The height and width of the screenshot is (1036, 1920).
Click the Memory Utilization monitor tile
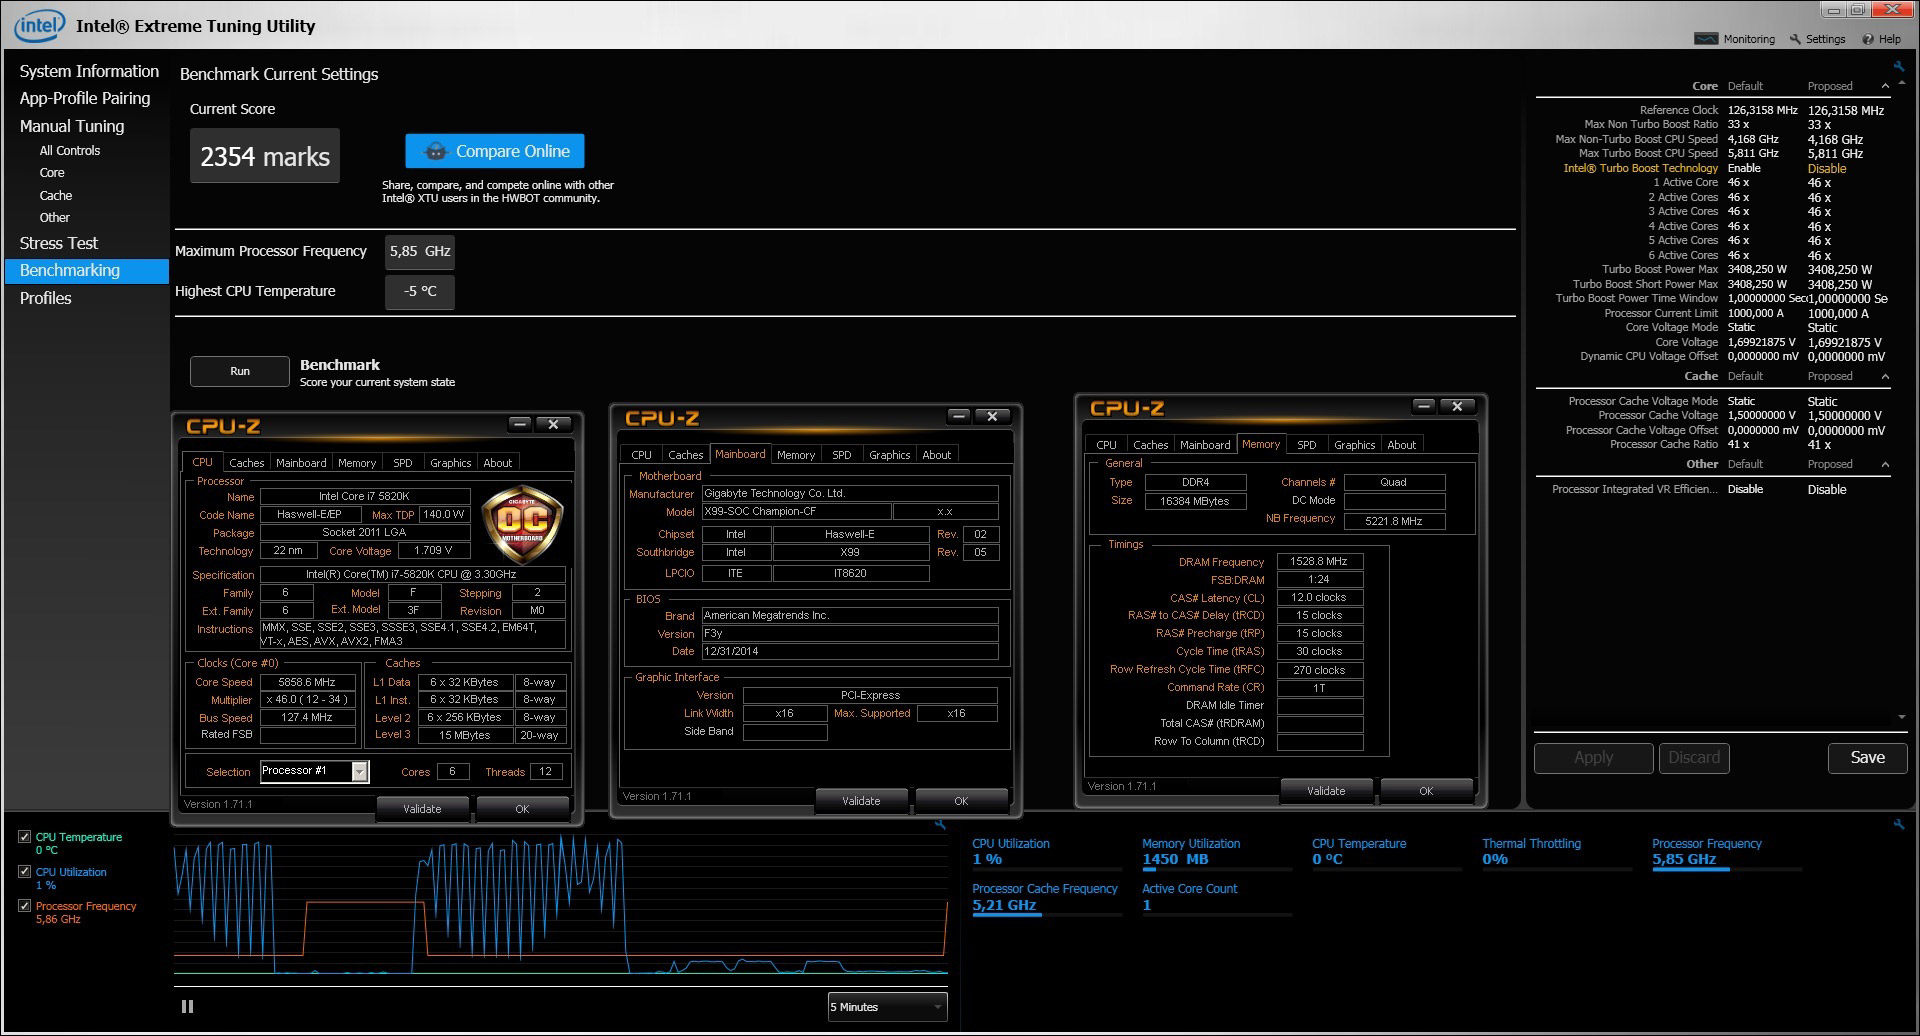click(1216, 852)
